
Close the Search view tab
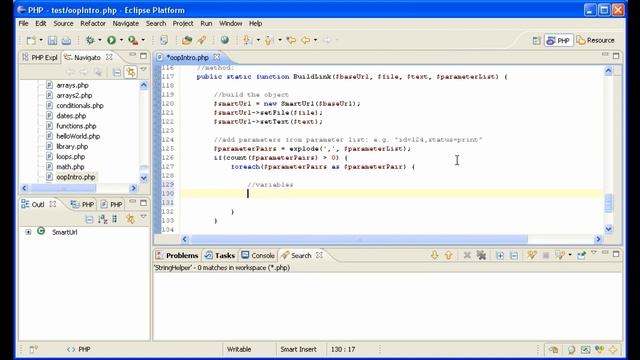320,255
